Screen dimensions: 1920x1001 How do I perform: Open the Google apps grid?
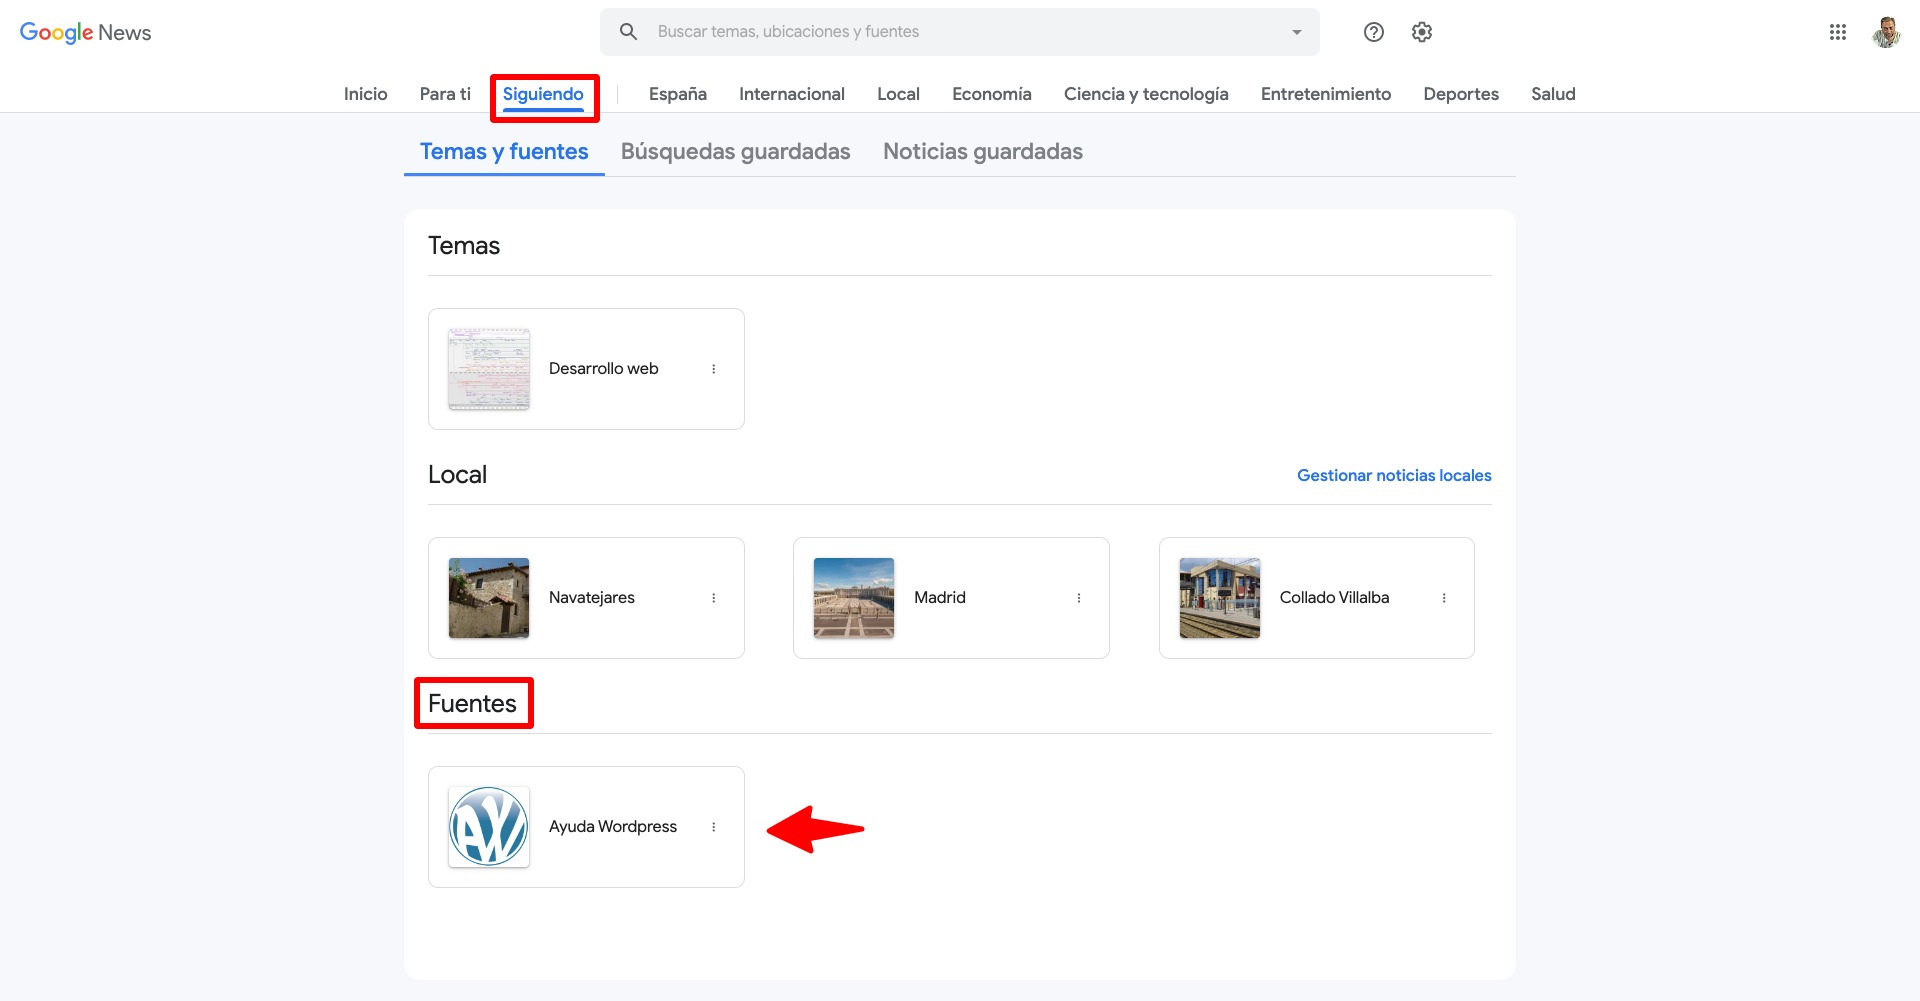pyautogui.click(x=1838, y=32)
